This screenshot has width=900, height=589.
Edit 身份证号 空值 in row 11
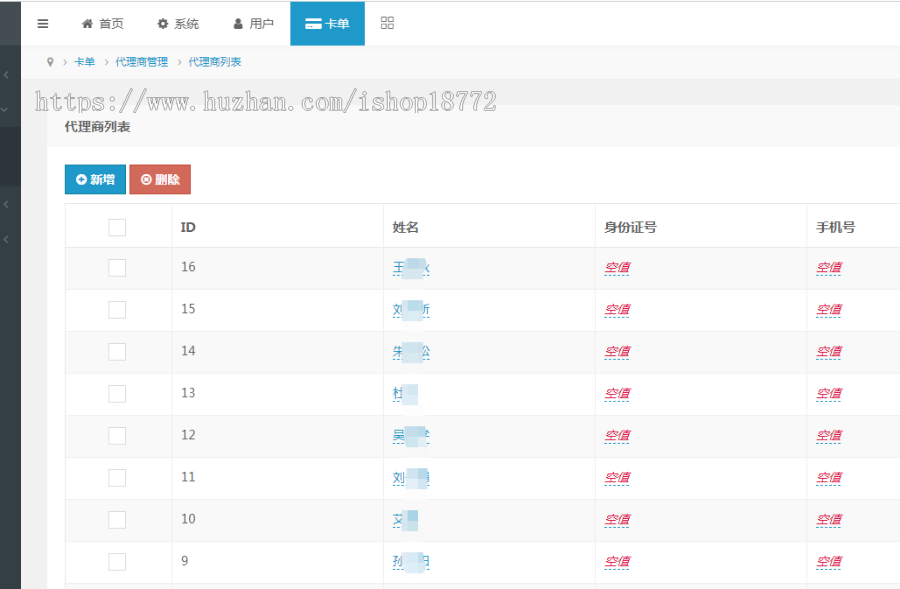617,478
